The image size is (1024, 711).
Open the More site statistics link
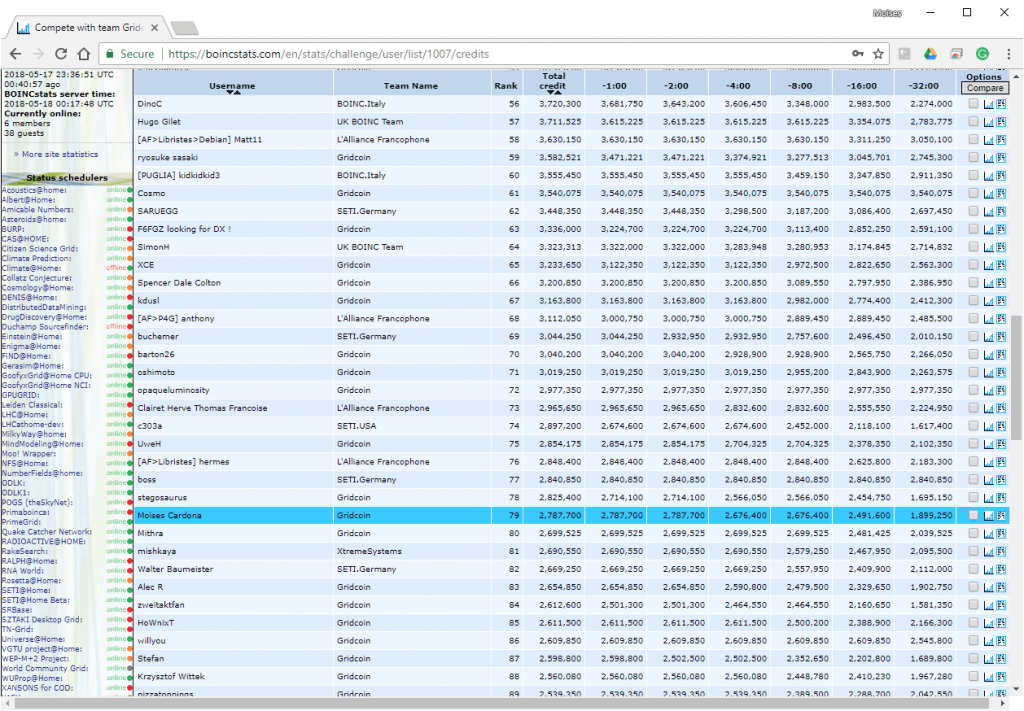coord(59,154)
